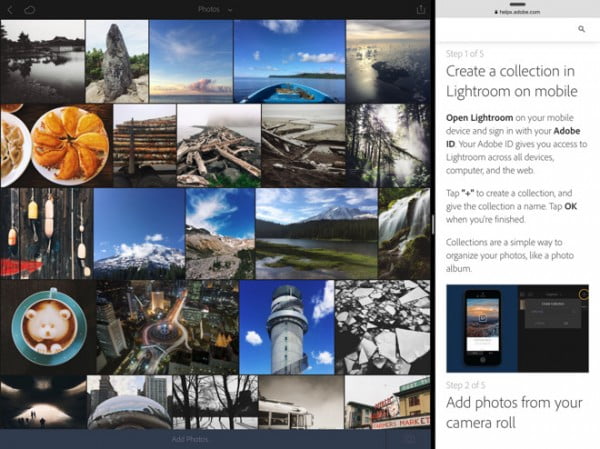The width and height of the screenshot is (600, 449).
Task: Open the snowy mountain blue sky photo
Action: 138,233
